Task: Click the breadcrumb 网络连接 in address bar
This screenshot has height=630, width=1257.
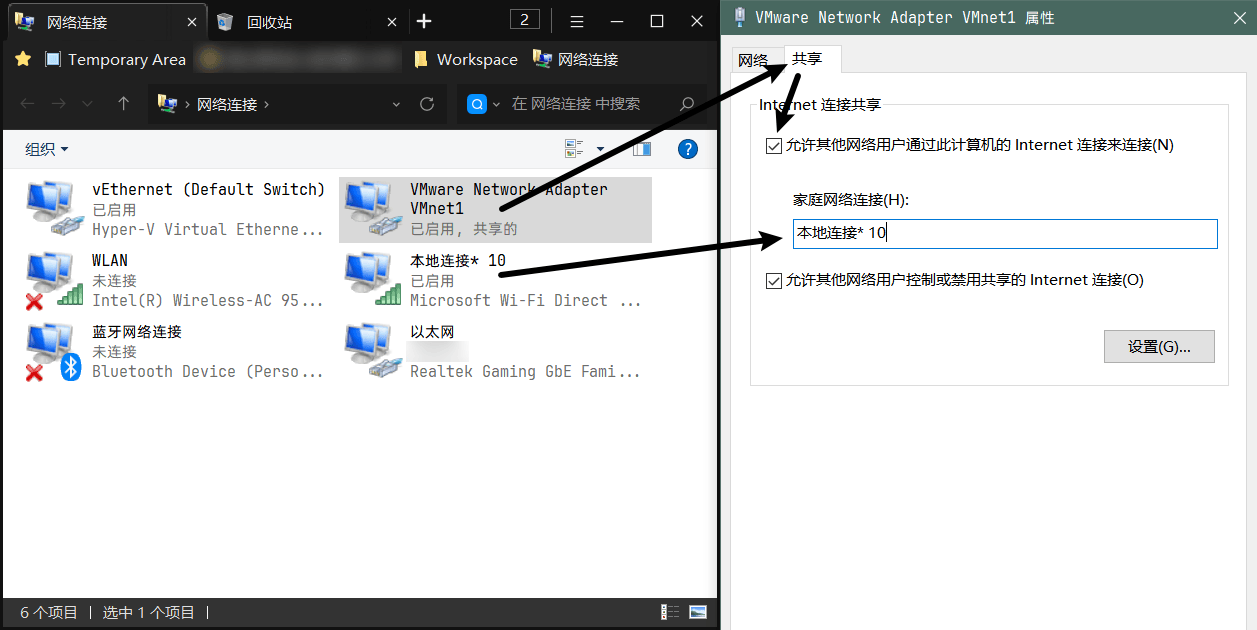Action: (x=227, y=104)
